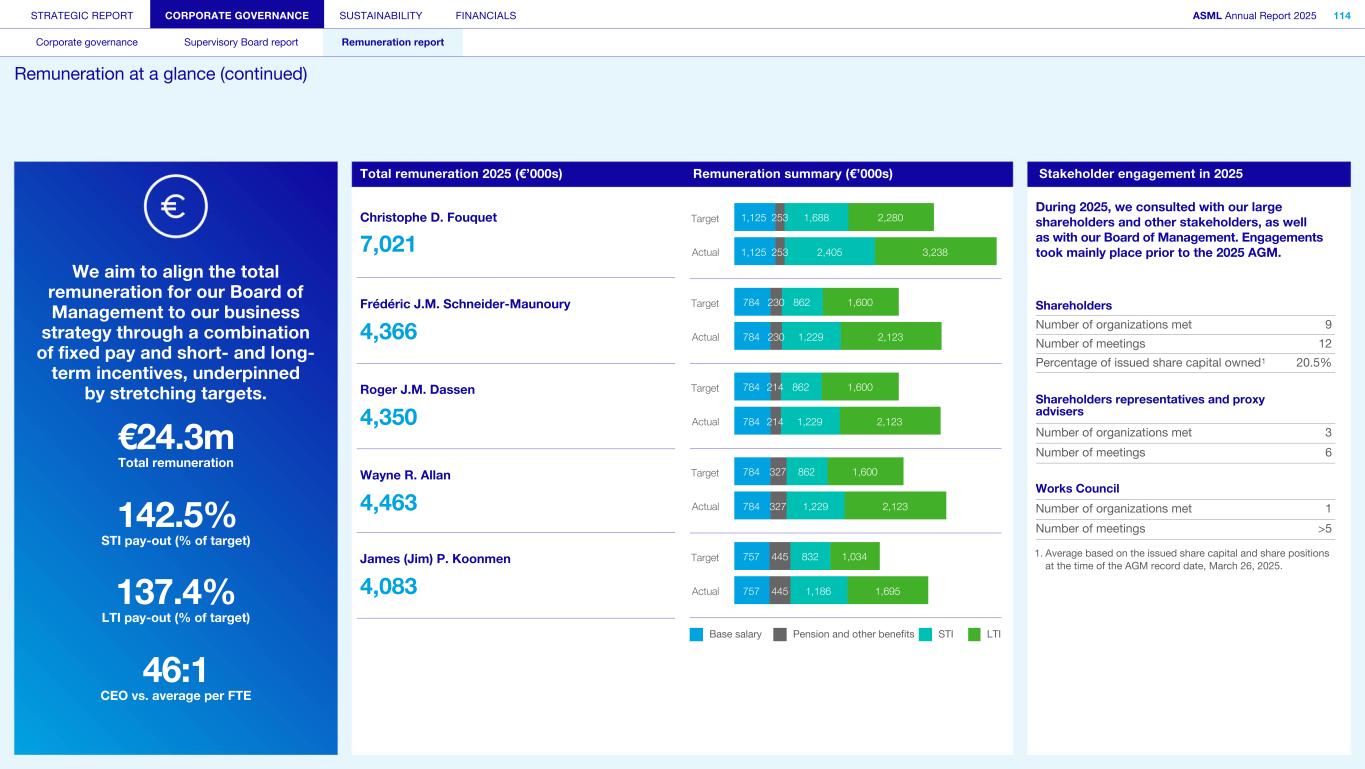The height and width of the screenshot is (769, 1365).
Task: Click Roger J.M. Dassen's name
Action: click(417, 390)
